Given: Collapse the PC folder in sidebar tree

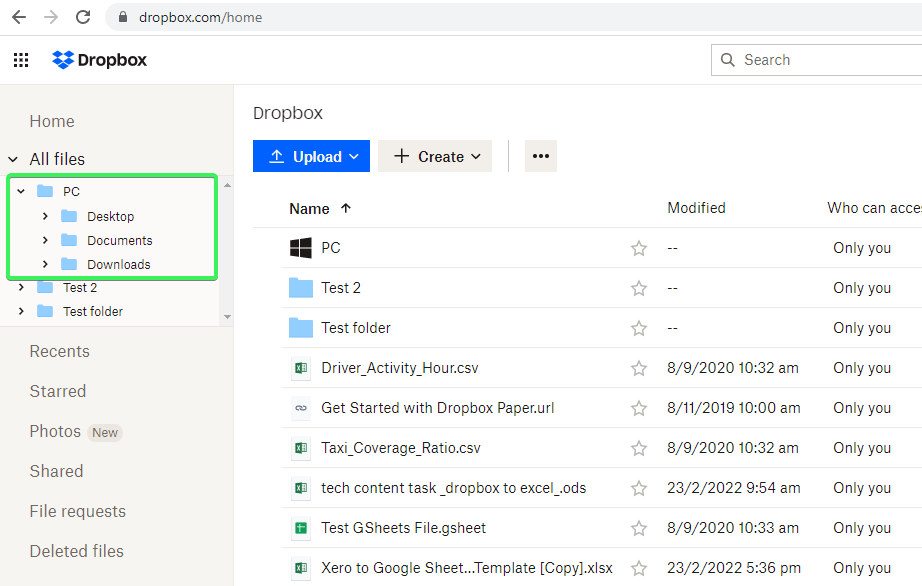Looking at the screenshot, I should [x=21, y=191].
